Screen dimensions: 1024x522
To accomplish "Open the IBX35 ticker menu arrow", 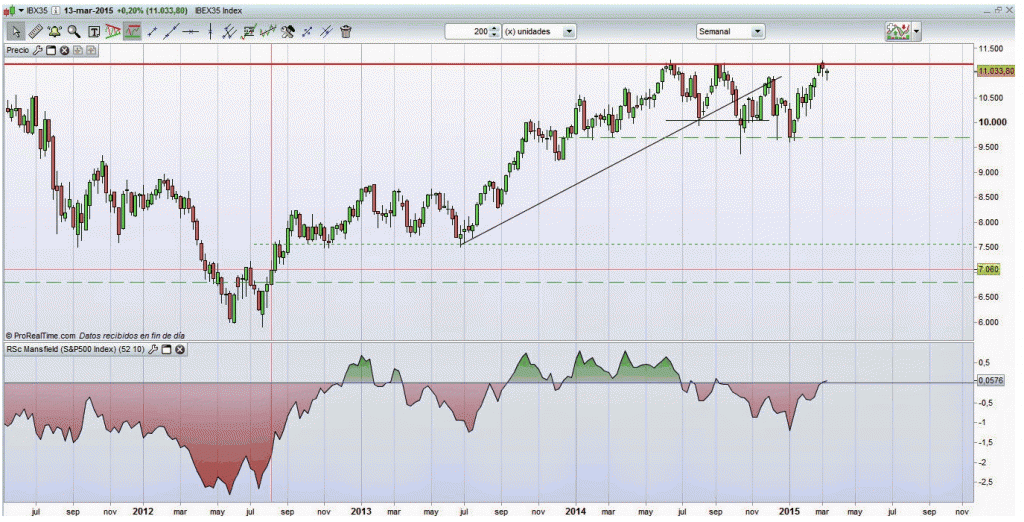I will [22, 10].
